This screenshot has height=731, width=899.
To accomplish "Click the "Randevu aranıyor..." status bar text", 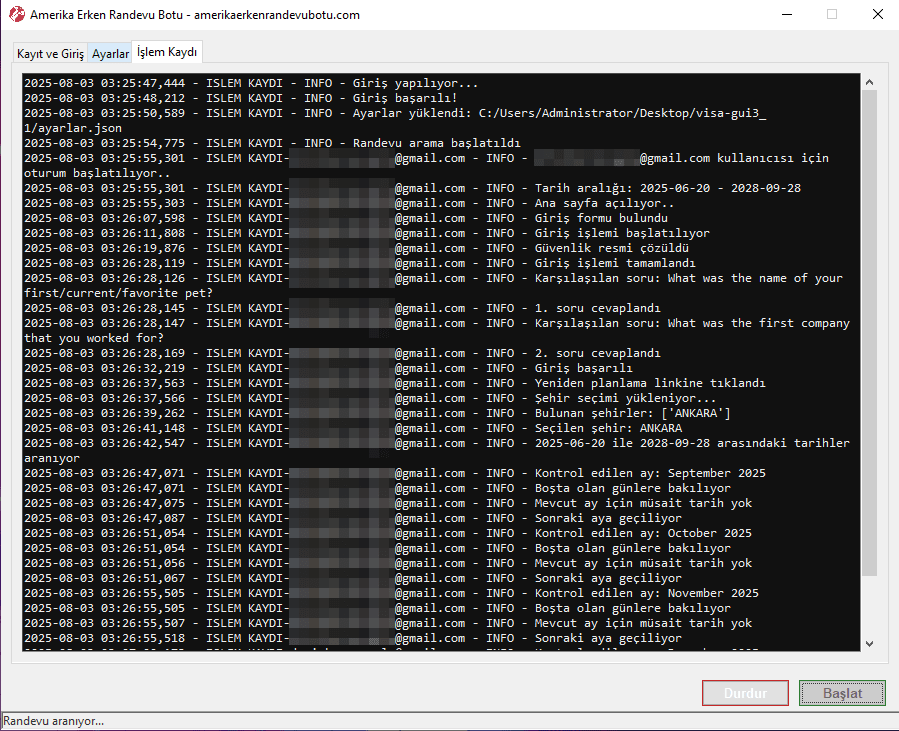I will [53, 721].
